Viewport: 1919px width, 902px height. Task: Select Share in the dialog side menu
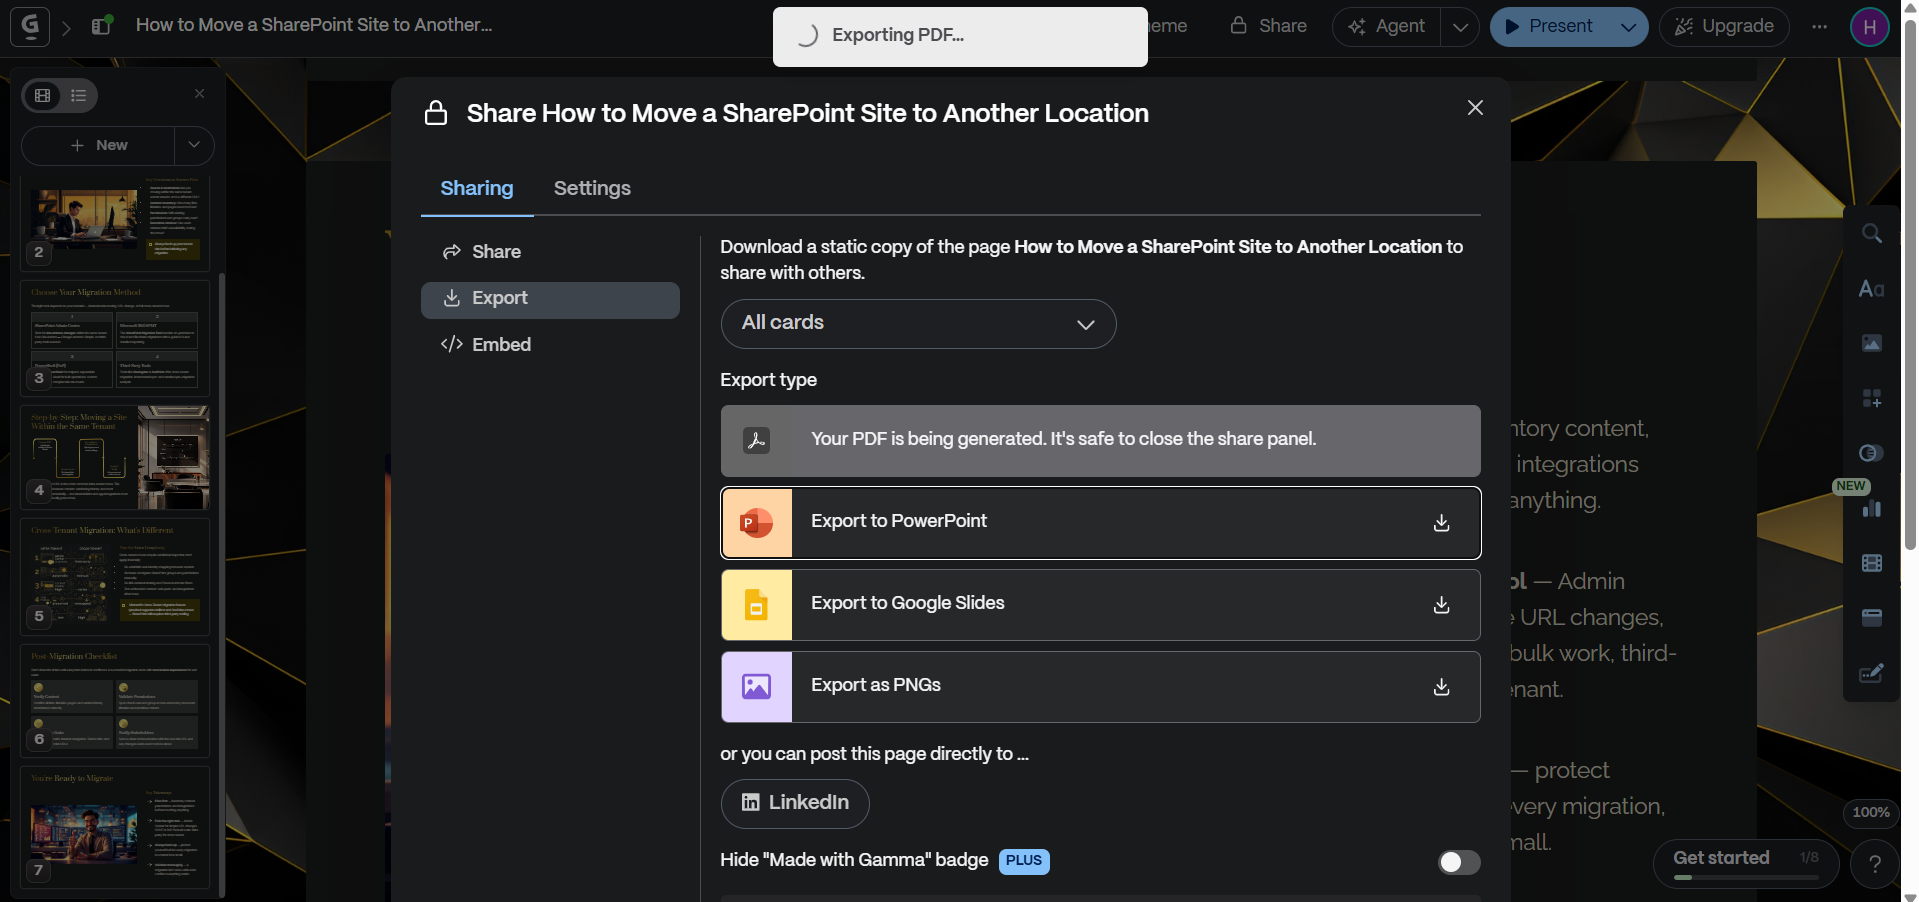(x=550, y=252)
